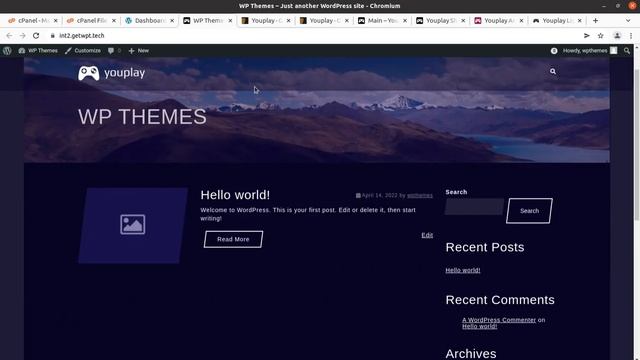Click the Read More button
Screen dimensions: 640x360
233,239
